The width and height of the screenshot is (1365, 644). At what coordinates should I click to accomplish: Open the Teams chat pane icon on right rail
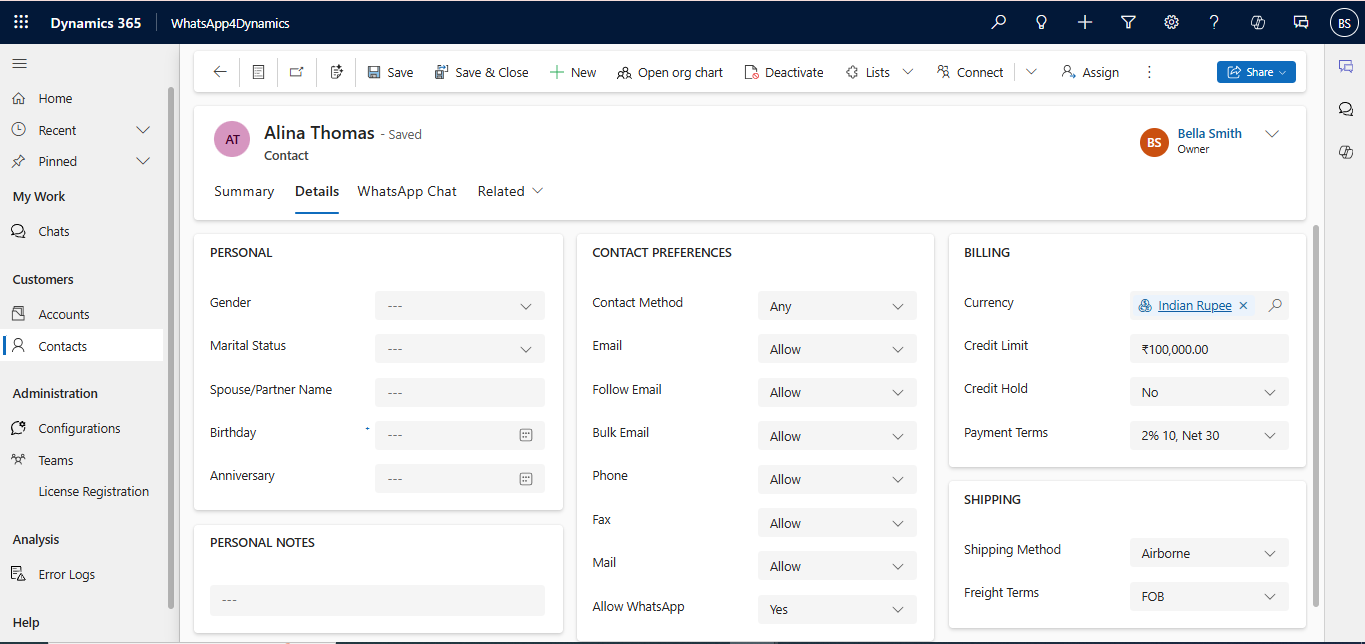[x=1346, y=66]
